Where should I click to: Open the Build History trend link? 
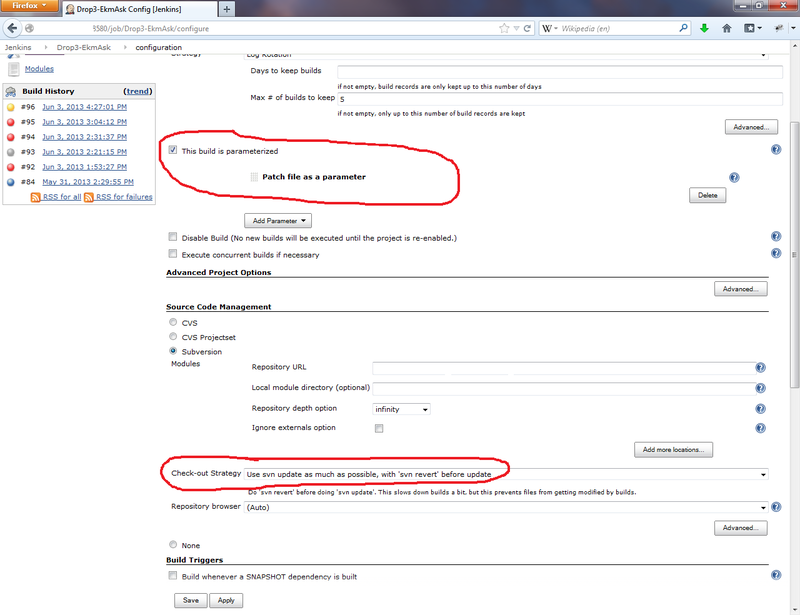click(138, 91)
